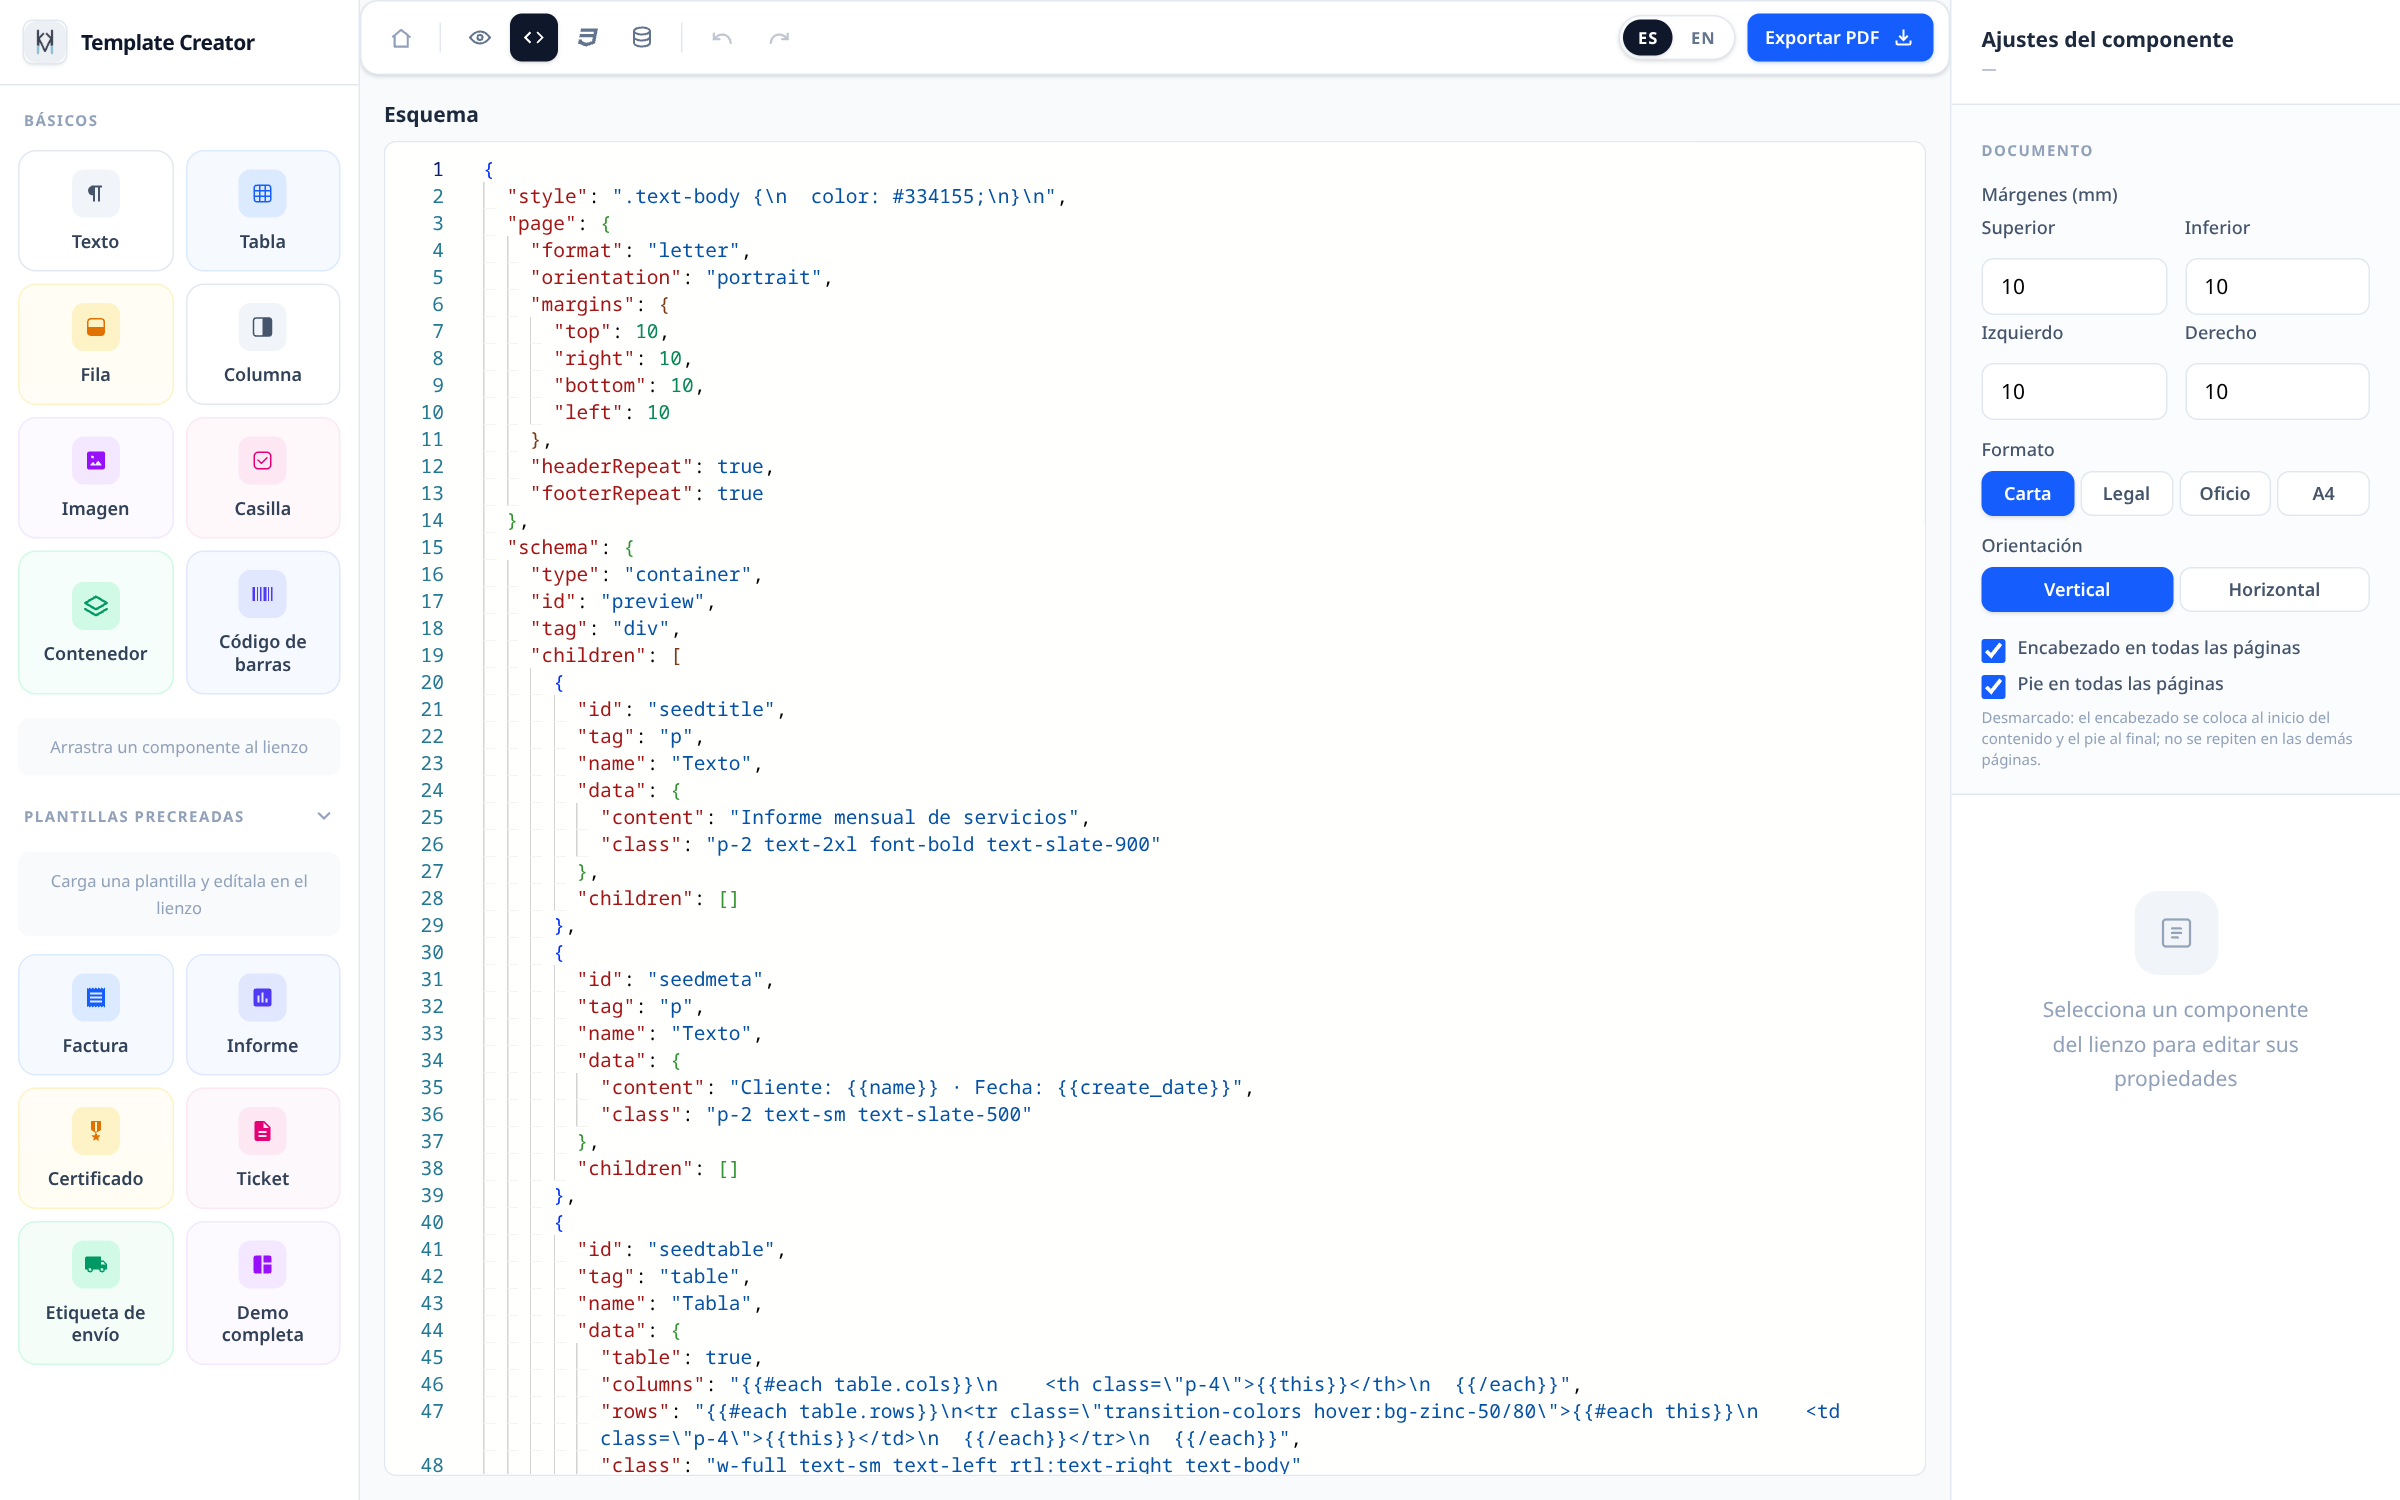The width and height of the screenshot is (2400, 1500).
Task: Add a Contenedor component
Action: coord(95,622)
